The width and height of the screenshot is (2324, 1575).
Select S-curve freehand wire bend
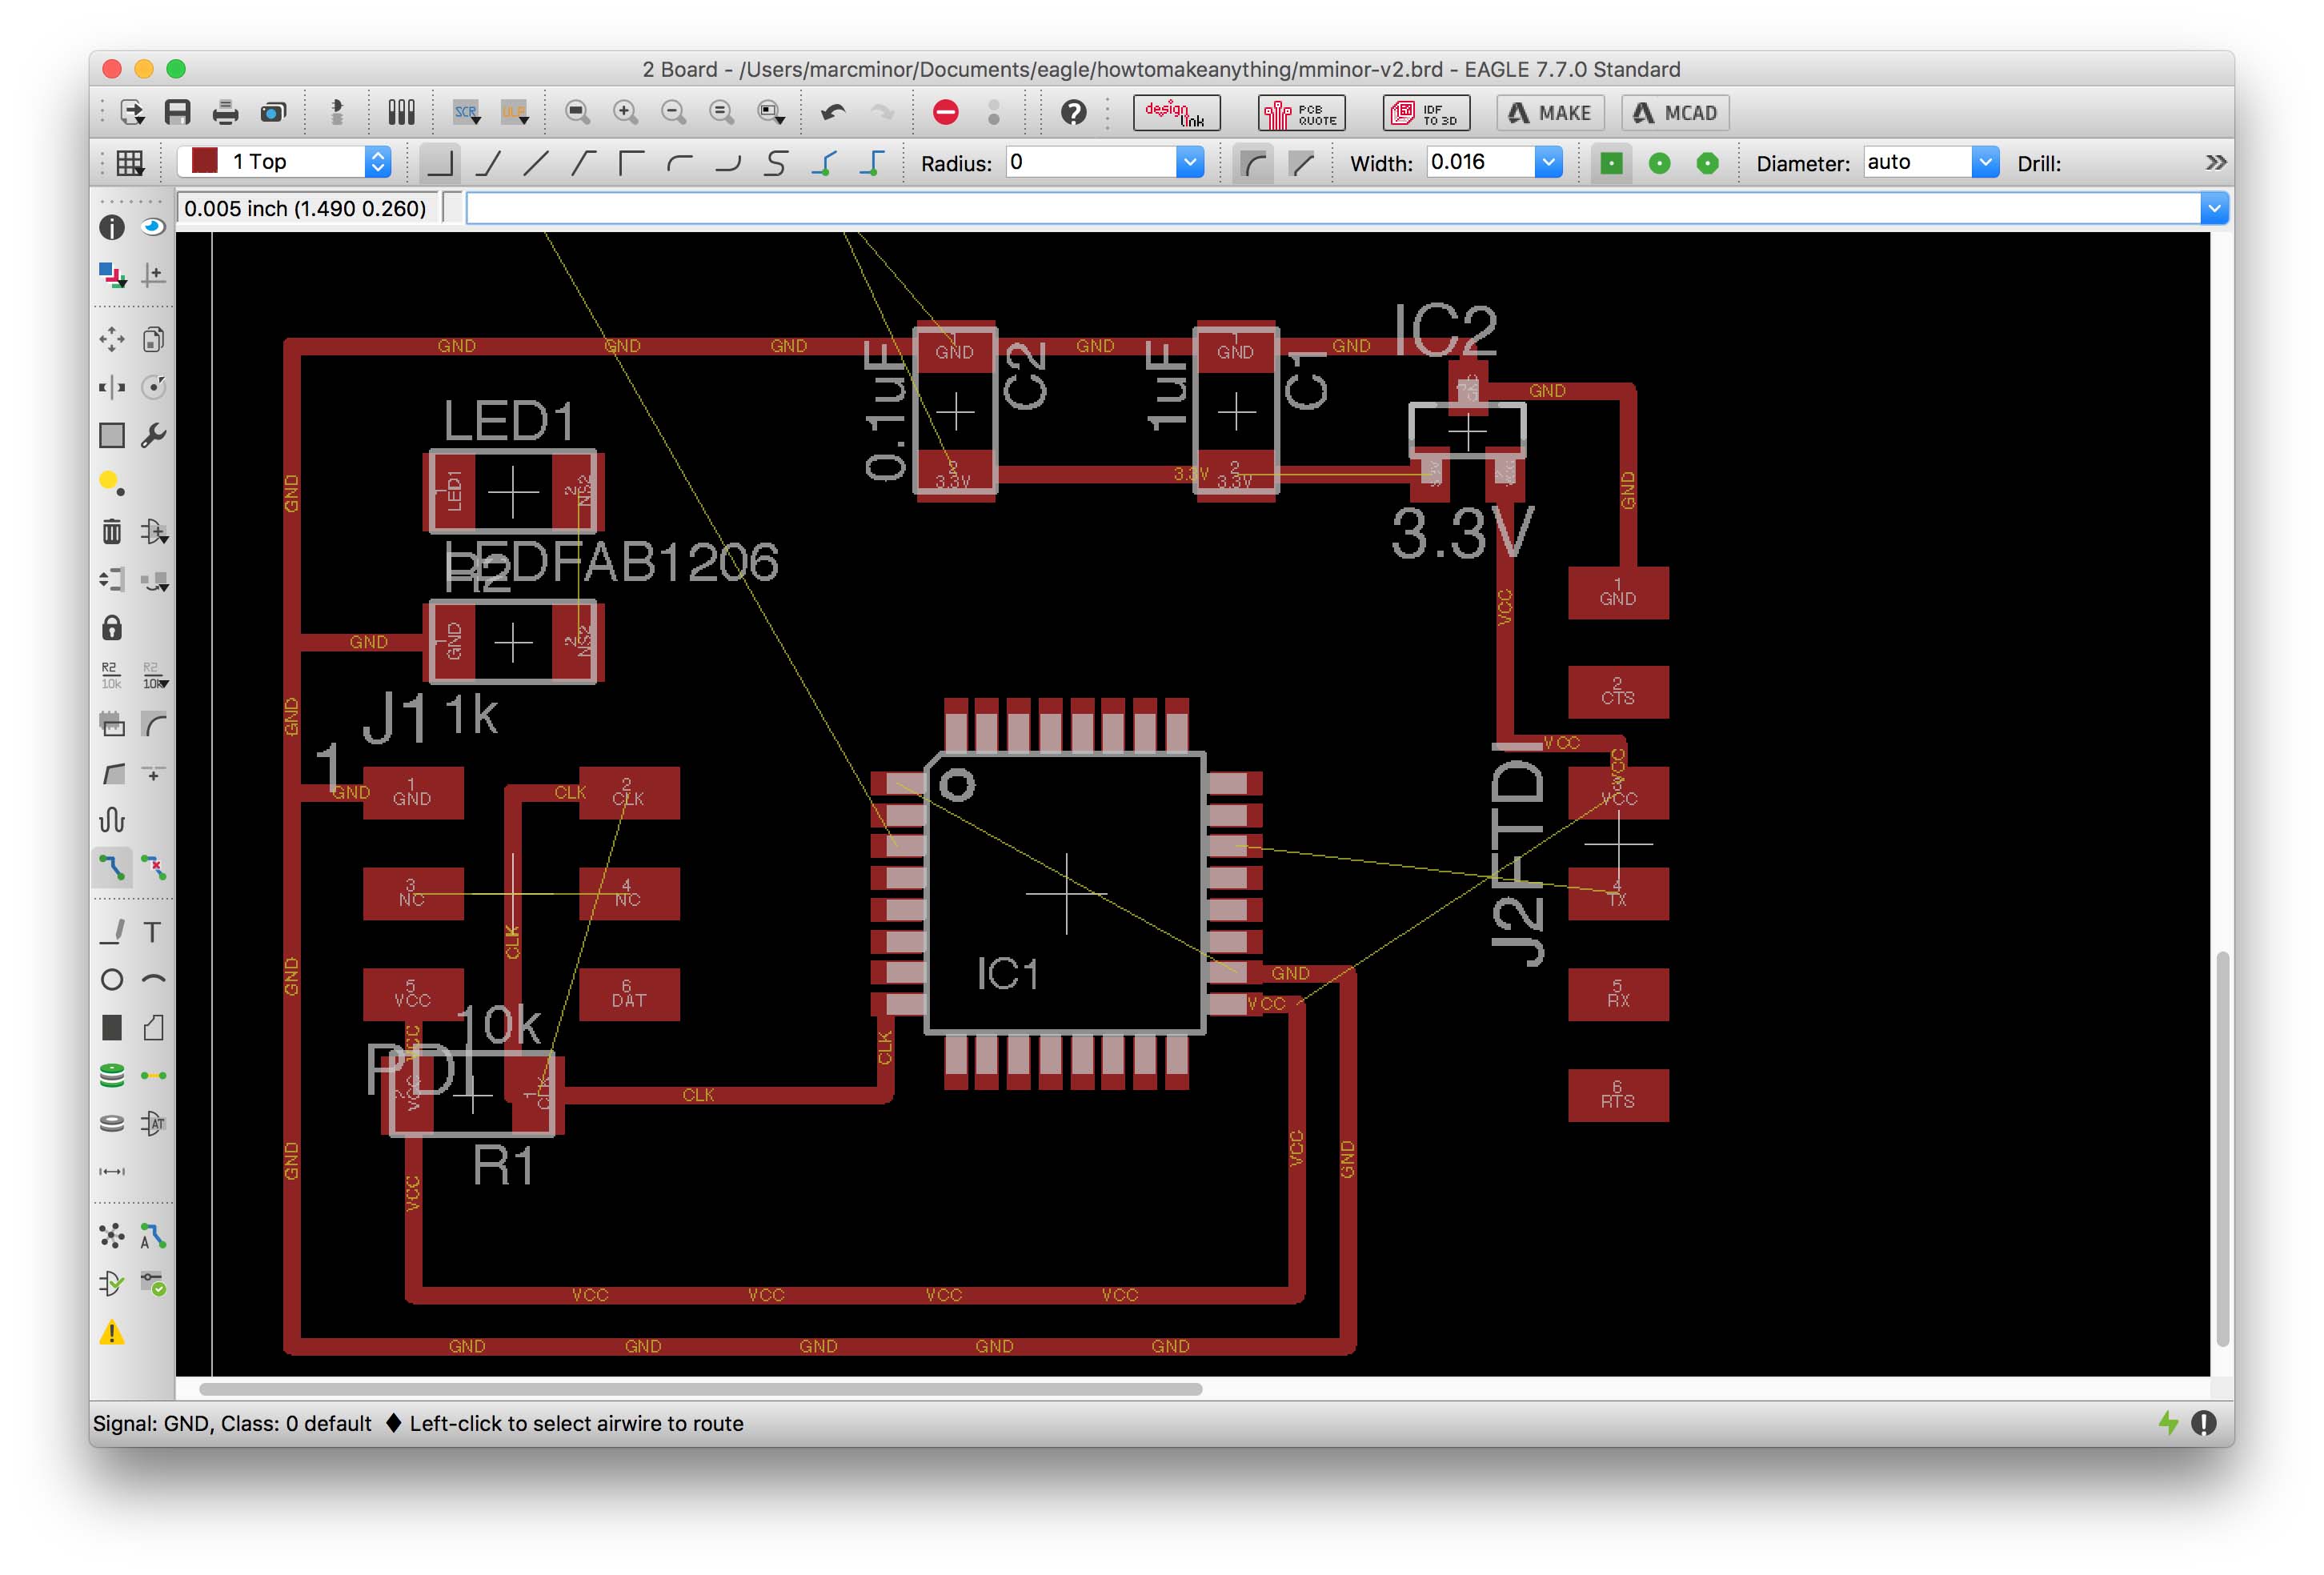pyautogui.click(x=776, y=163)
